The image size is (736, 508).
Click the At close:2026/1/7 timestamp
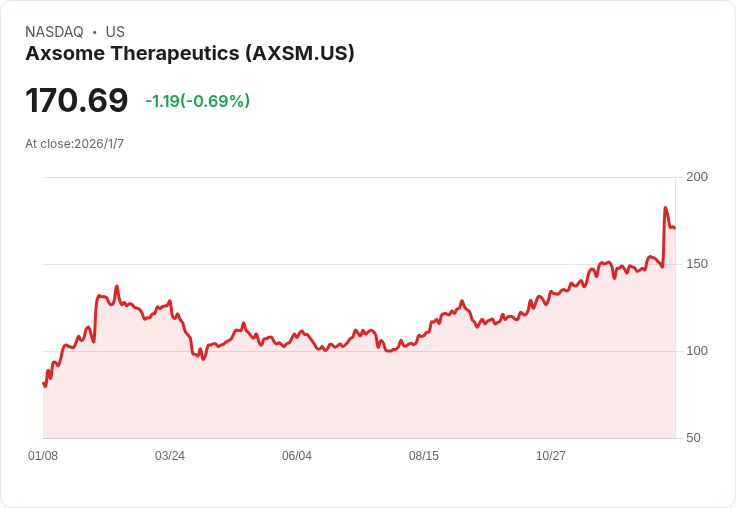(75, 144)
